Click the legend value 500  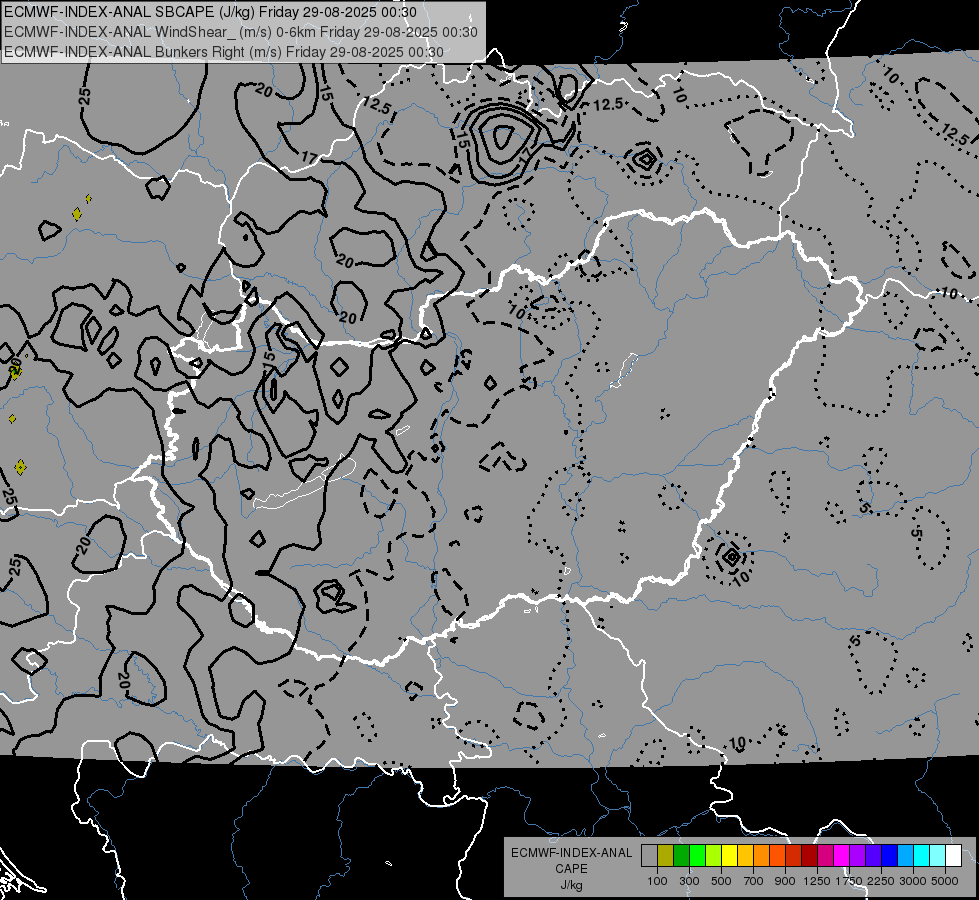[721, 881]
